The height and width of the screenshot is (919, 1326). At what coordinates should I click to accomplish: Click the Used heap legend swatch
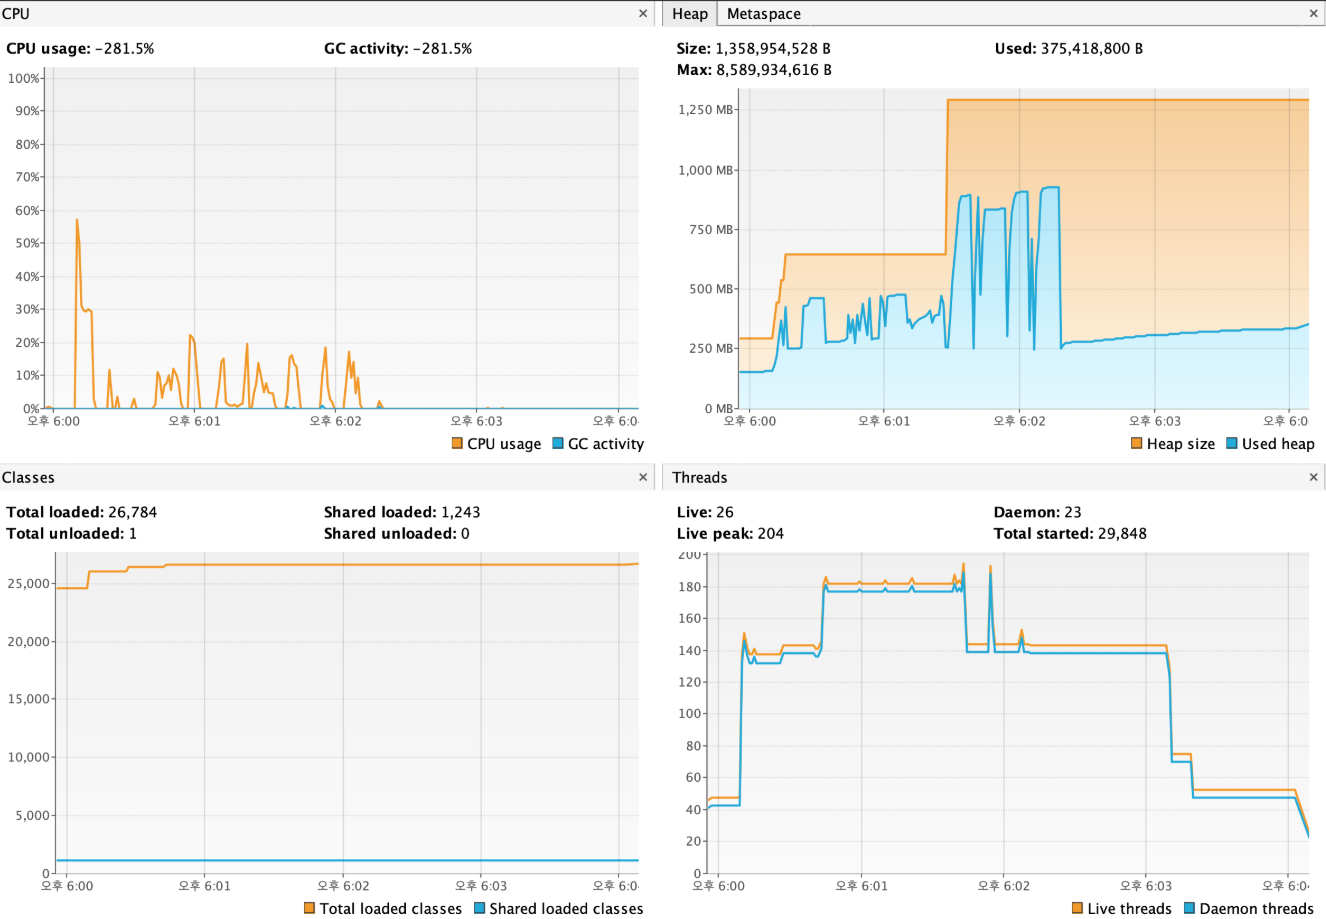[1232, 444]
